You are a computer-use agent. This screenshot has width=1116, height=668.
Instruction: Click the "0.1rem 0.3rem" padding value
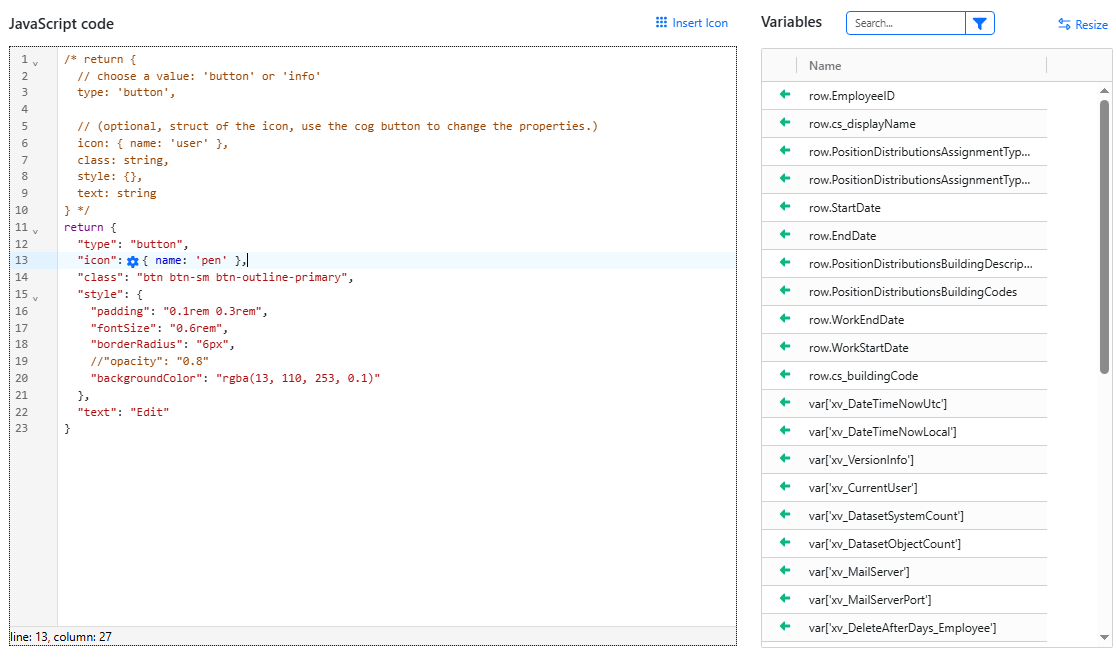212,312
